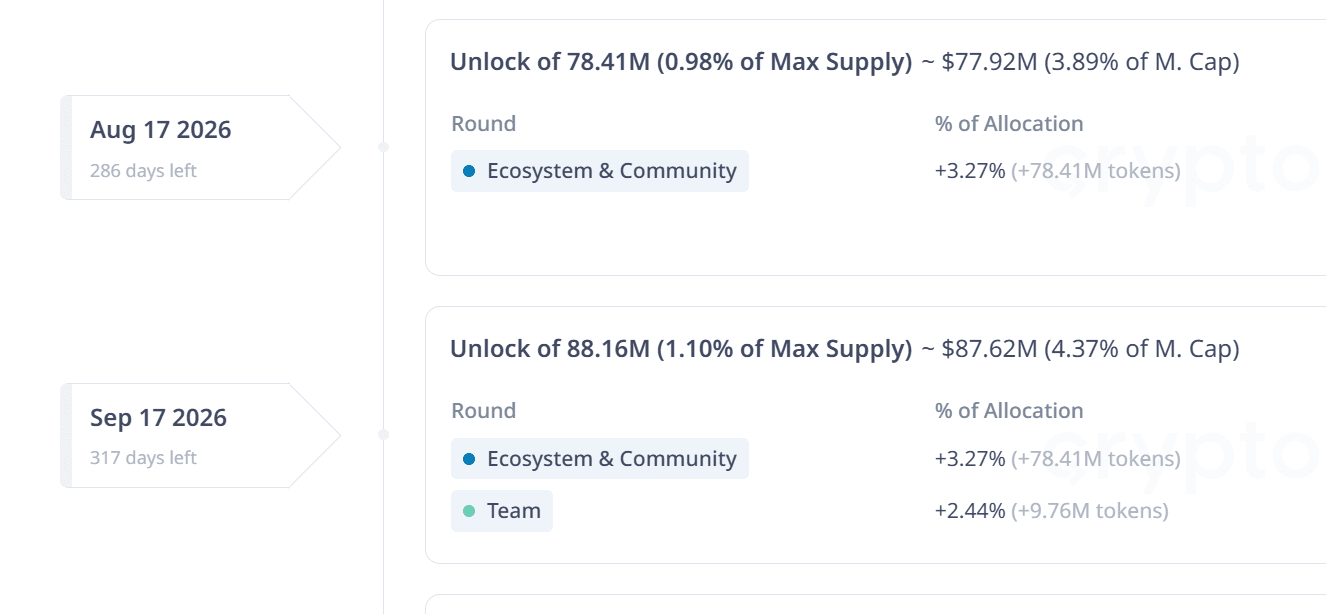
Task: Click the Aug 17 2026 date tag
Action: tap(200, 147)
